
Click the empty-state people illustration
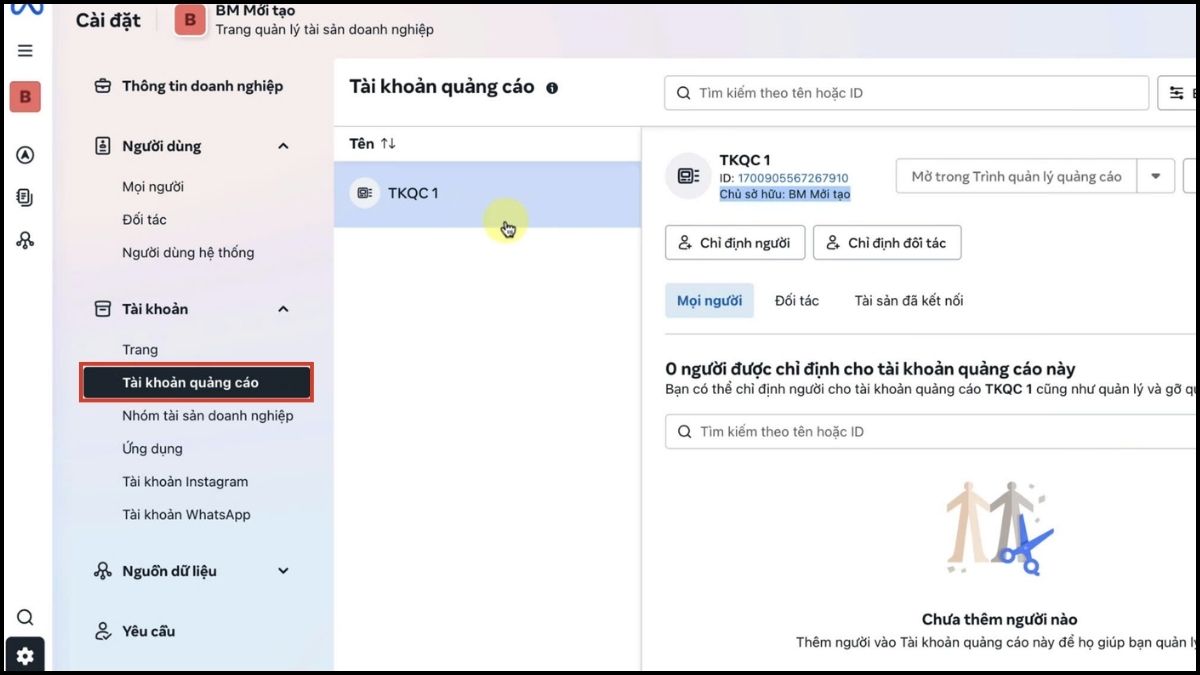coord(1000,528)
